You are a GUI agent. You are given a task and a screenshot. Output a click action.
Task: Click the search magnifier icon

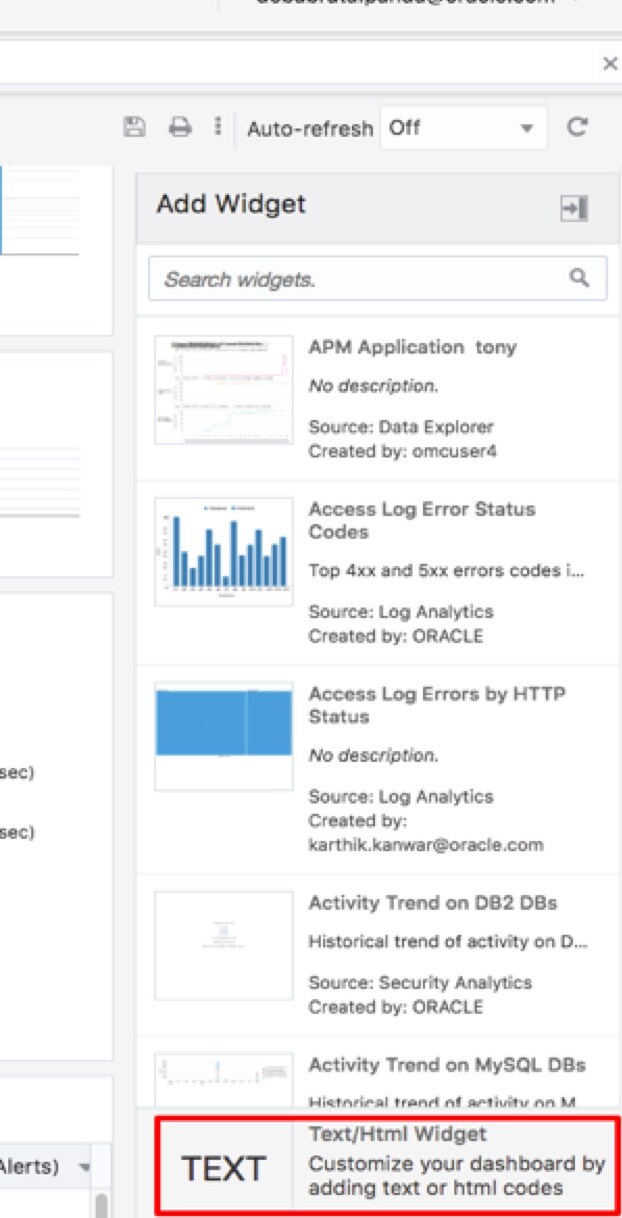tap(579, 278)
